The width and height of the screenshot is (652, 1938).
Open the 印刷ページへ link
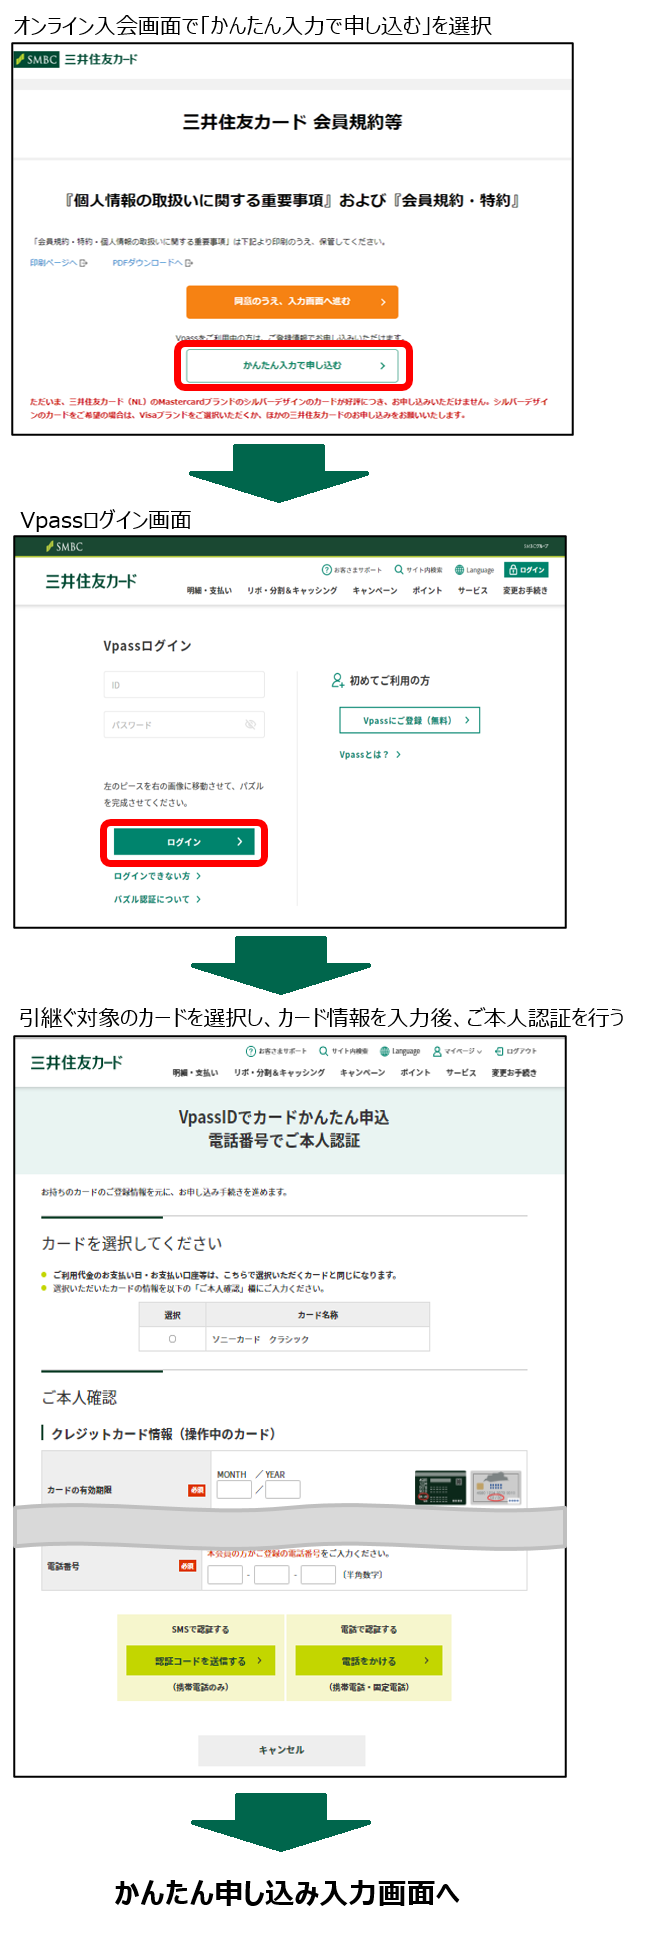(57, 263)
